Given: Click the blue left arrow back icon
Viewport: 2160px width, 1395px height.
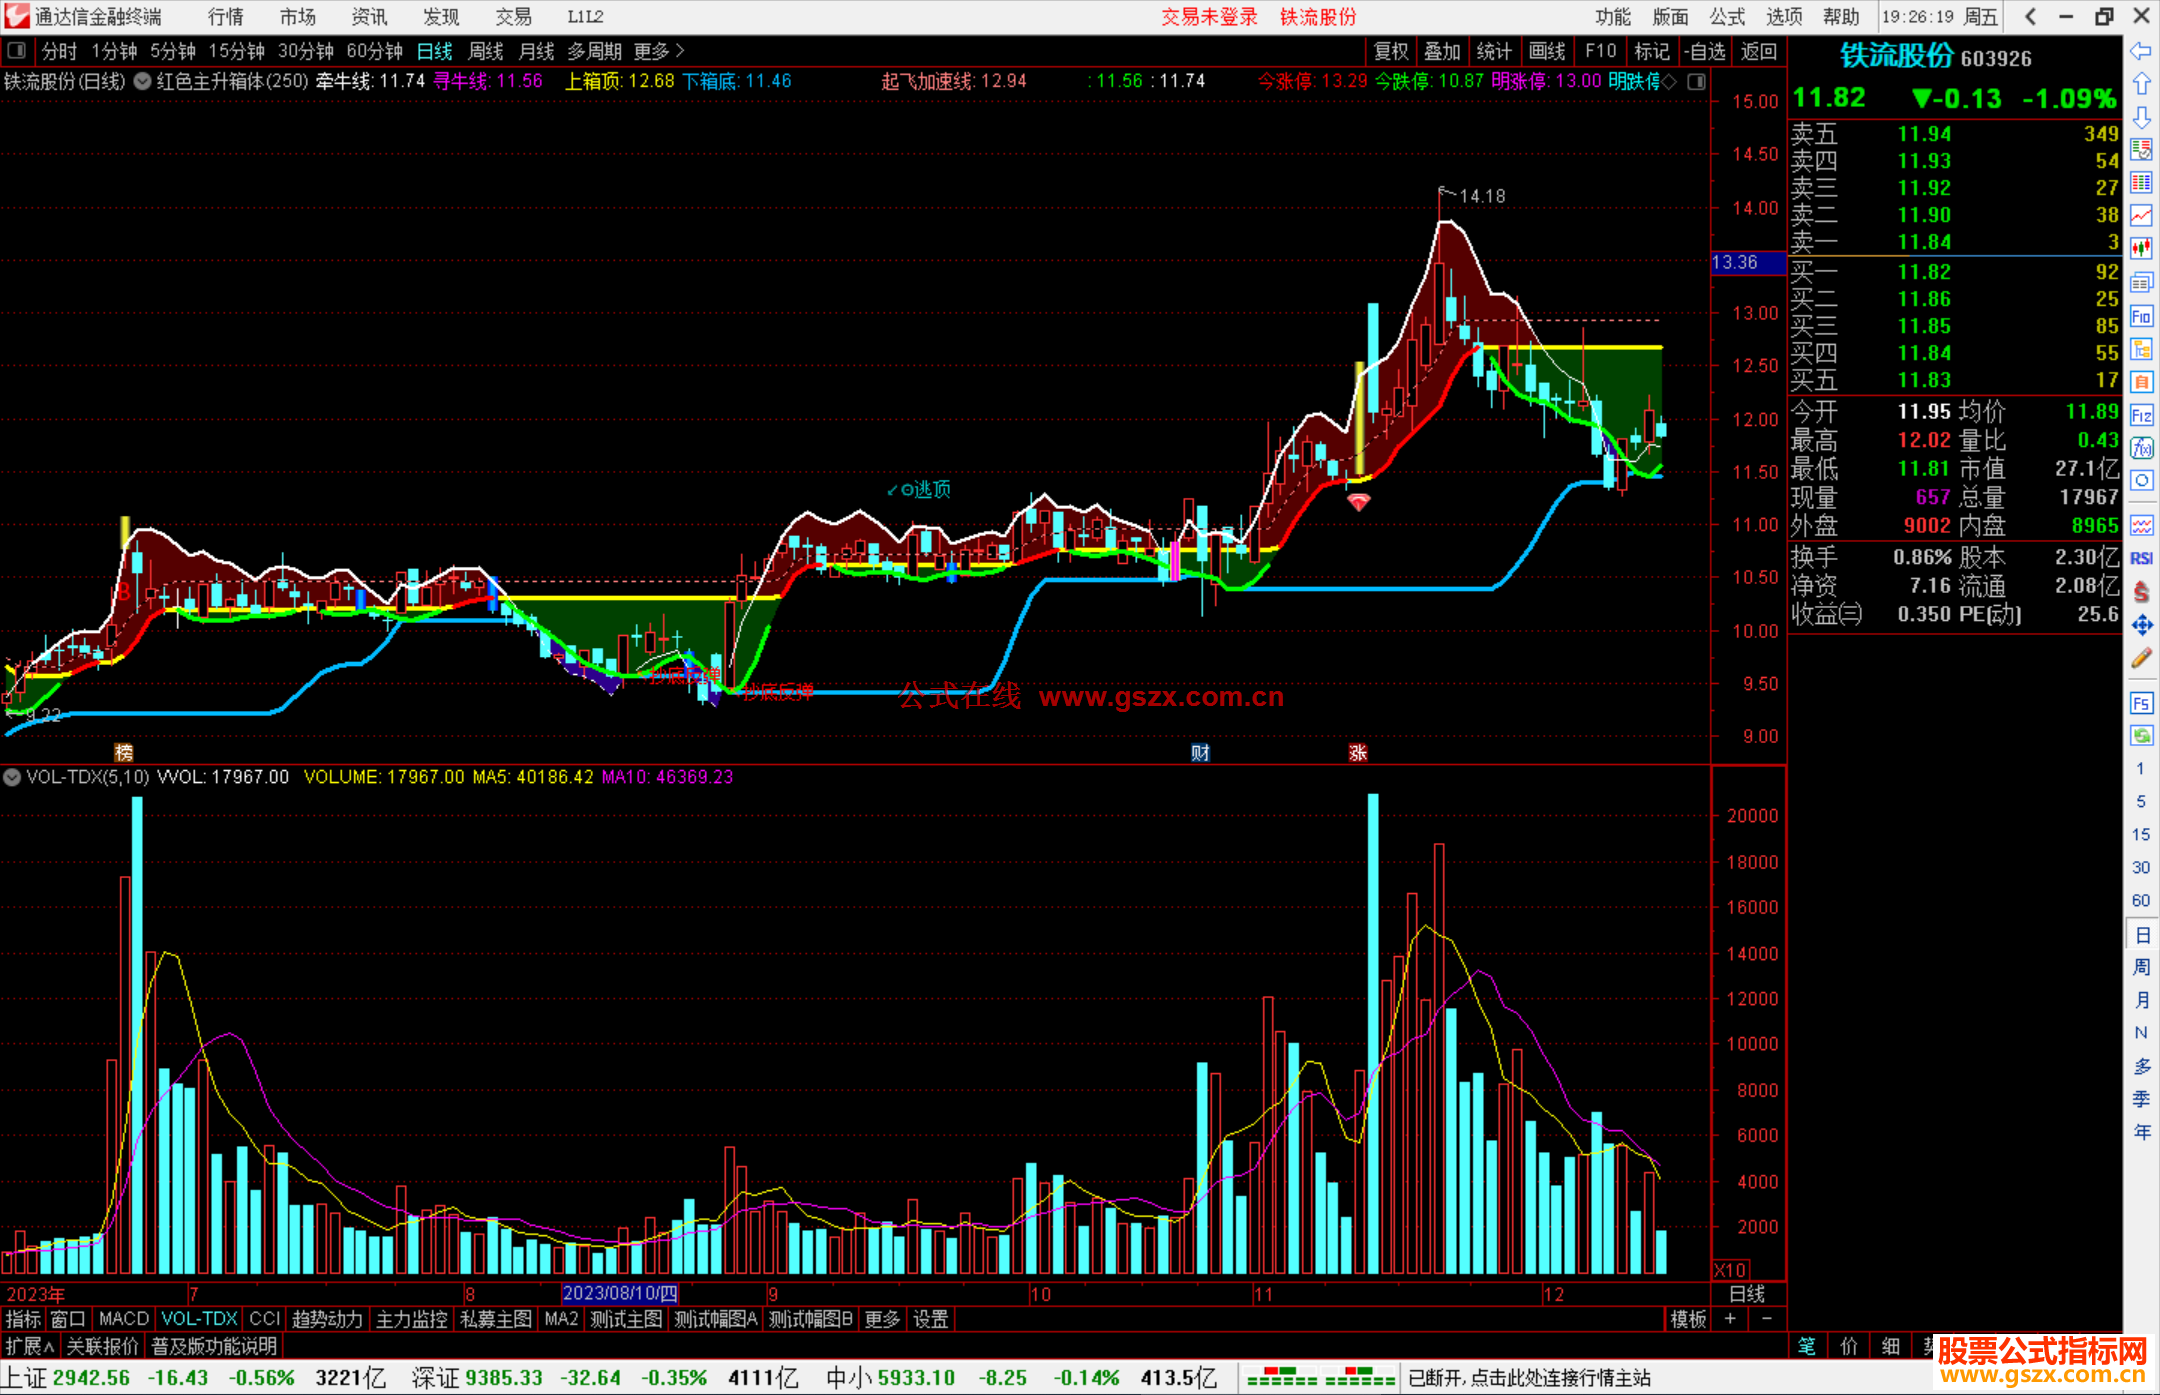Looking at the screenshot, I should 2141,50.
